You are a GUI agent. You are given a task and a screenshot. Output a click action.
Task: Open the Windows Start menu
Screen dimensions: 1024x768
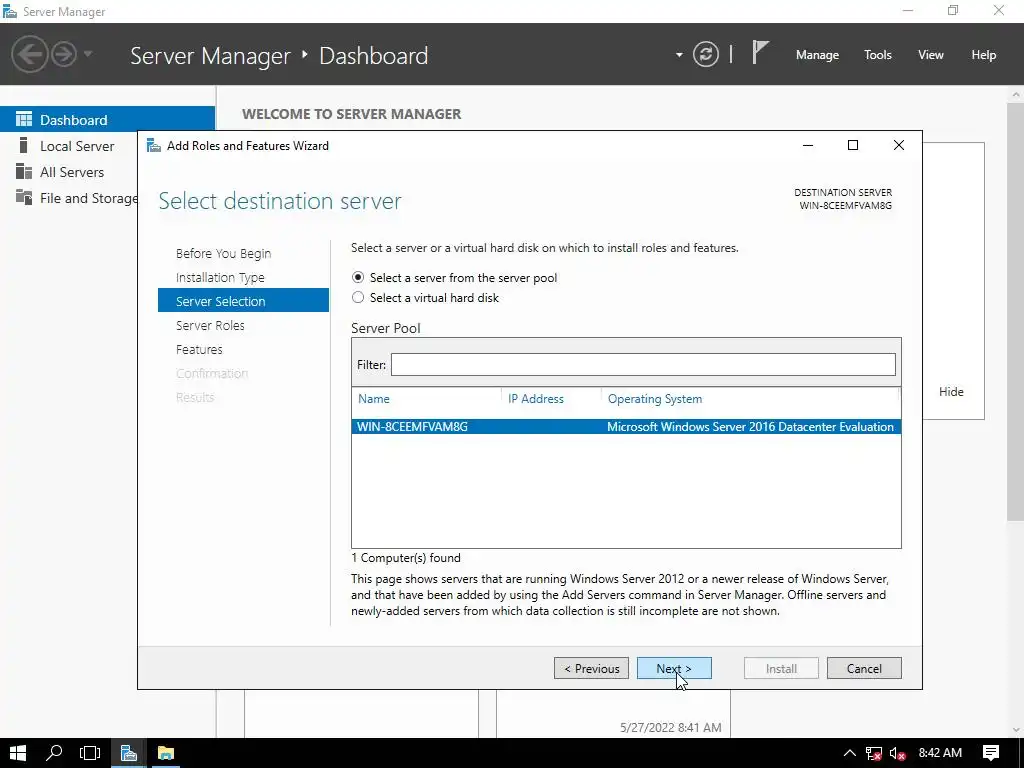[18, 753]
